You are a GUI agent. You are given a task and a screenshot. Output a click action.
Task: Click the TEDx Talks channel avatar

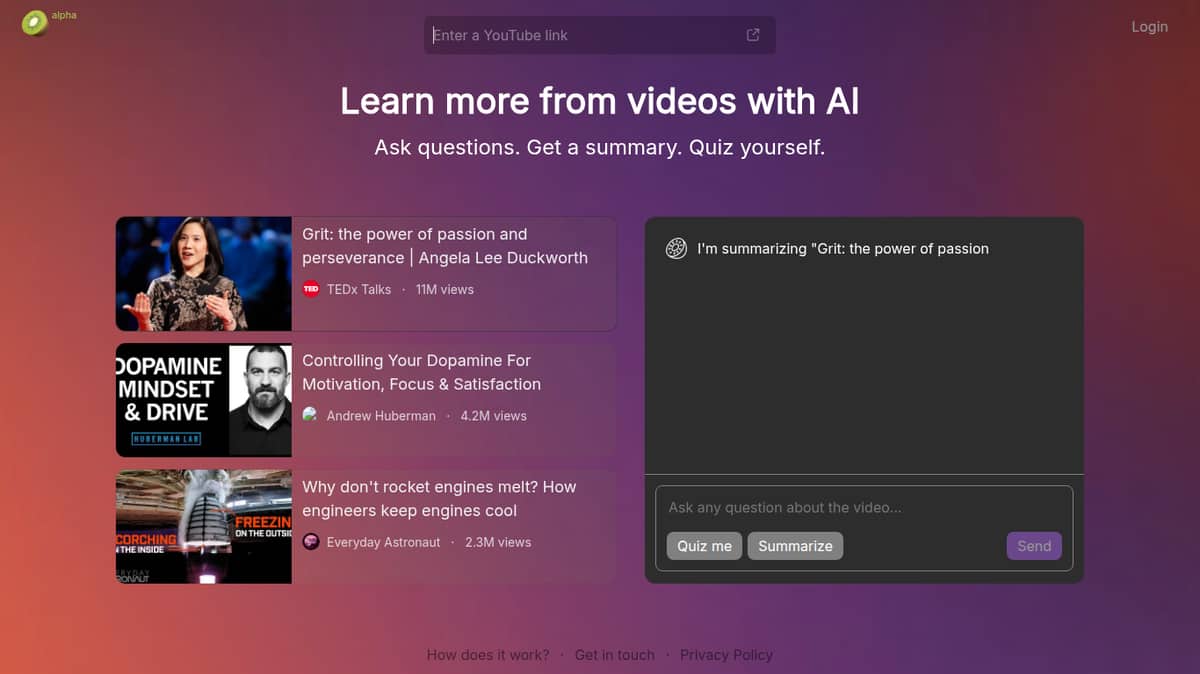coord(311,289)
